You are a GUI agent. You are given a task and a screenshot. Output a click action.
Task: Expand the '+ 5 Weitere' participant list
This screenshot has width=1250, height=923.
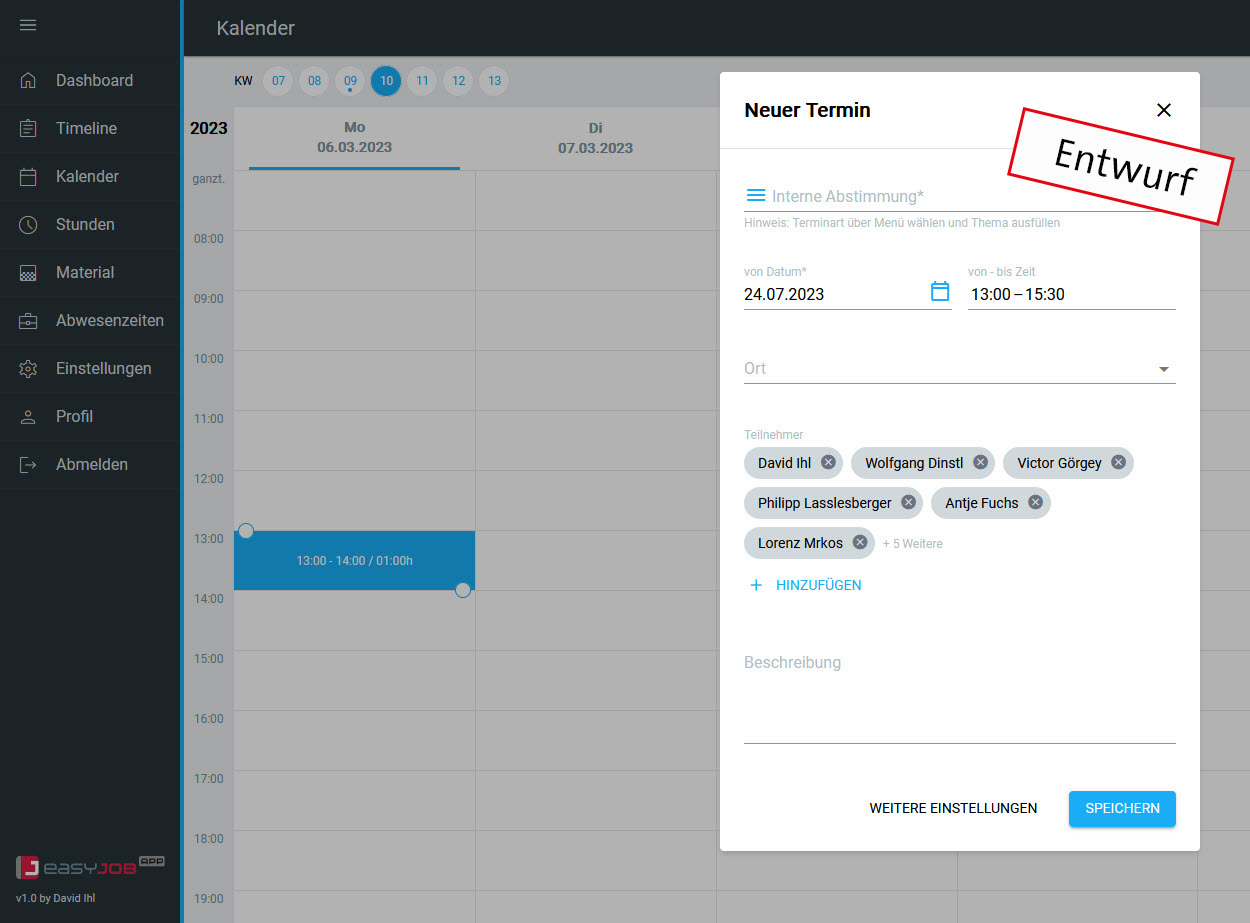[x=912, y=543]
